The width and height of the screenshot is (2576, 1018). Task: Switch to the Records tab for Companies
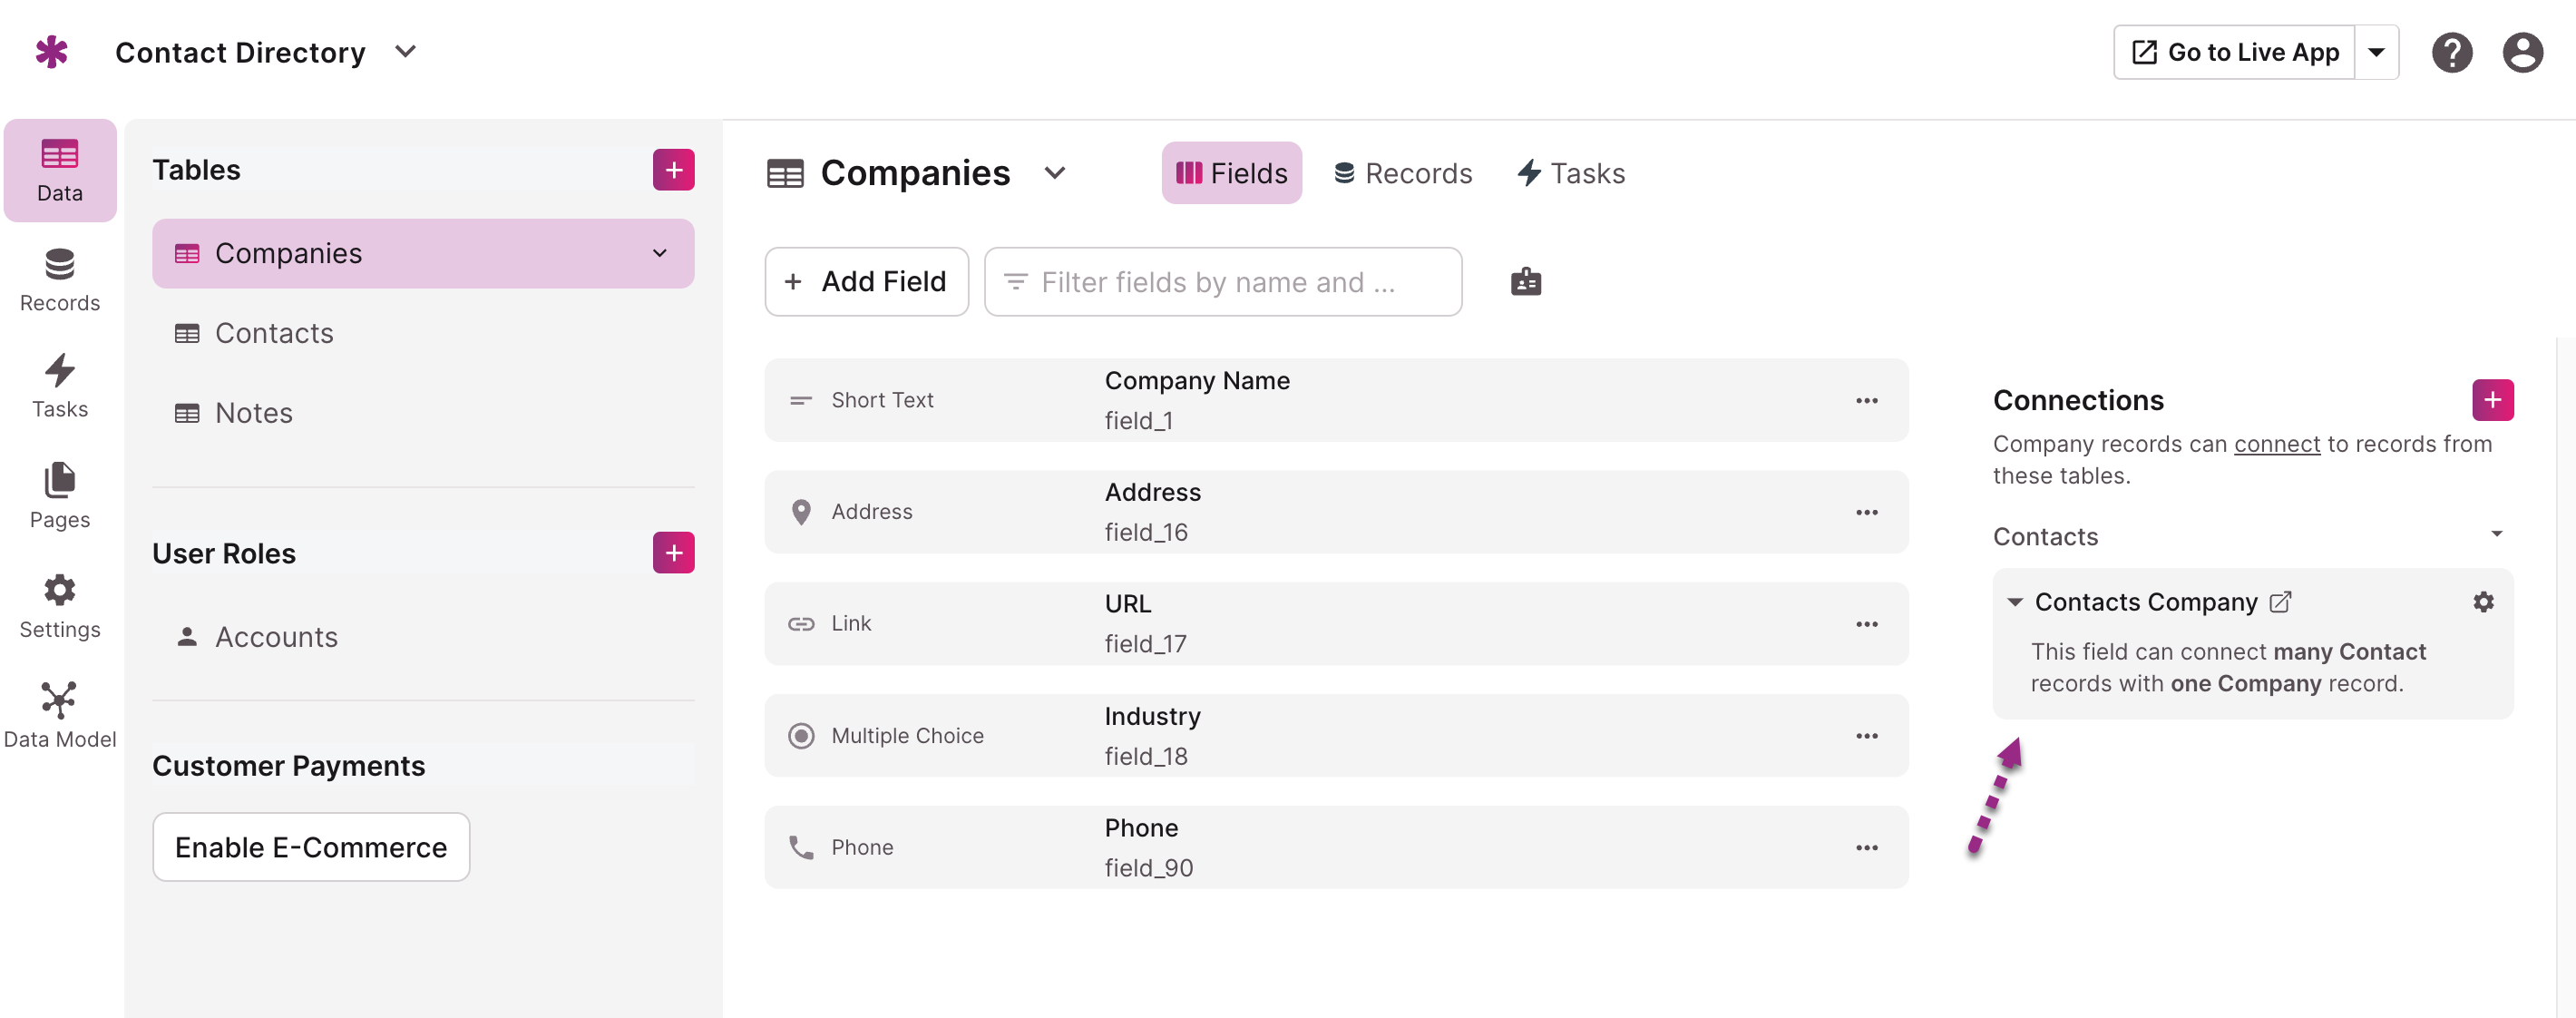pyautogui.click(x=1403, y=172)
